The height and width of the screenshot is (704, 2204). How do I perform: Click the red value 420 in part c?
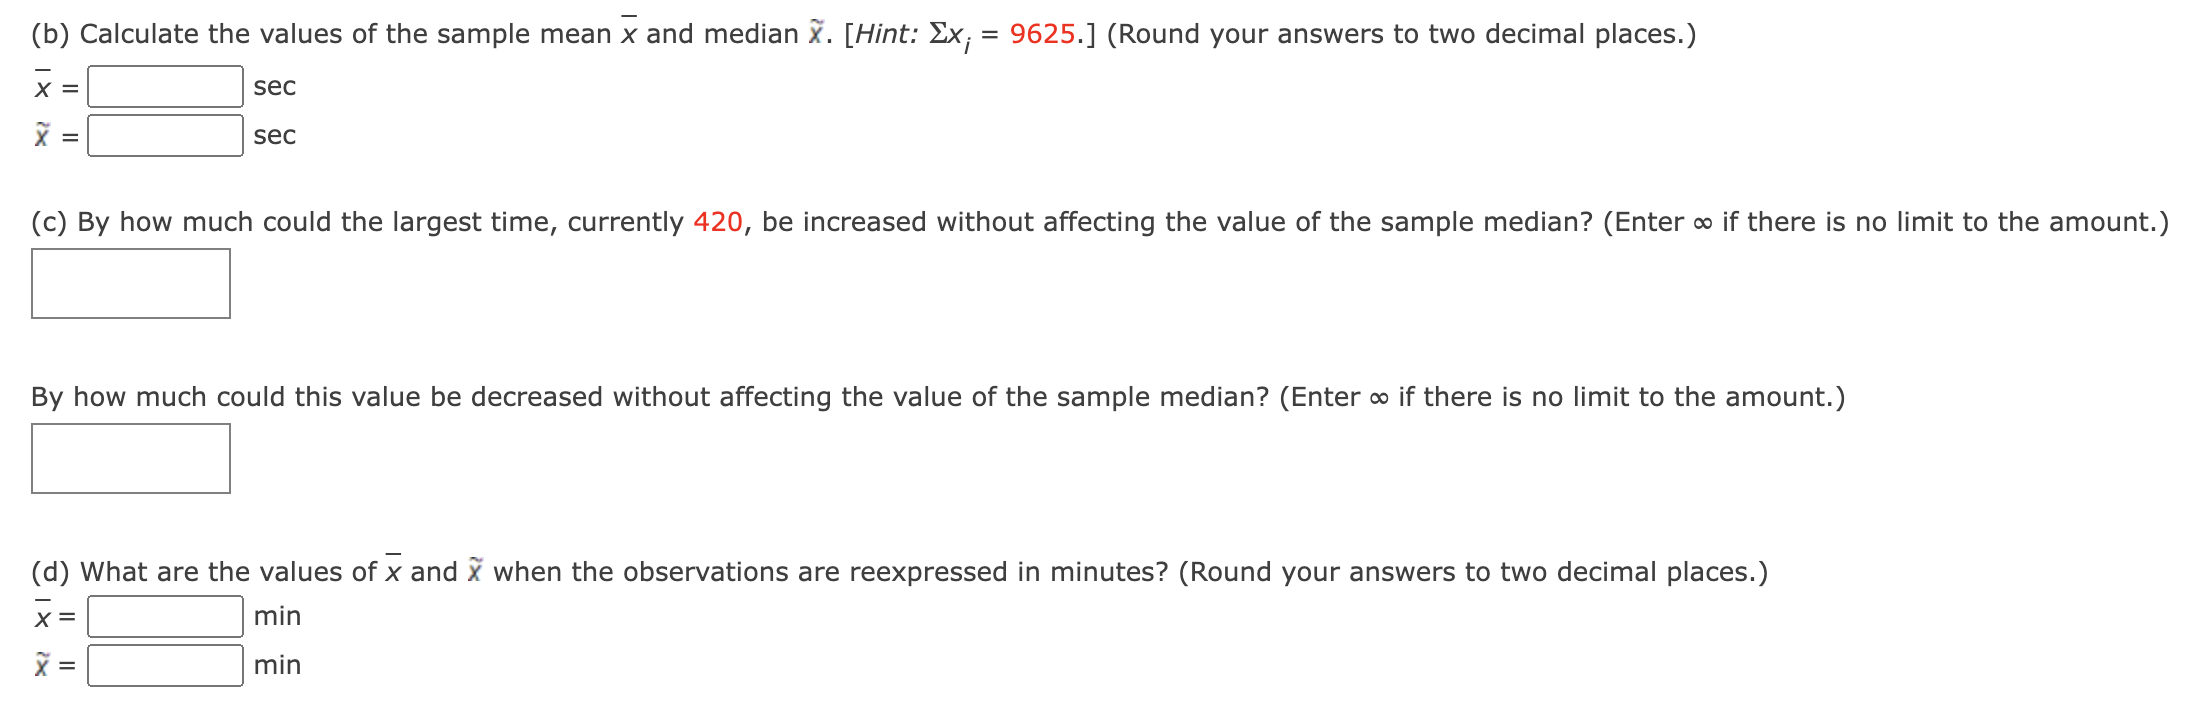pos(720,222)
